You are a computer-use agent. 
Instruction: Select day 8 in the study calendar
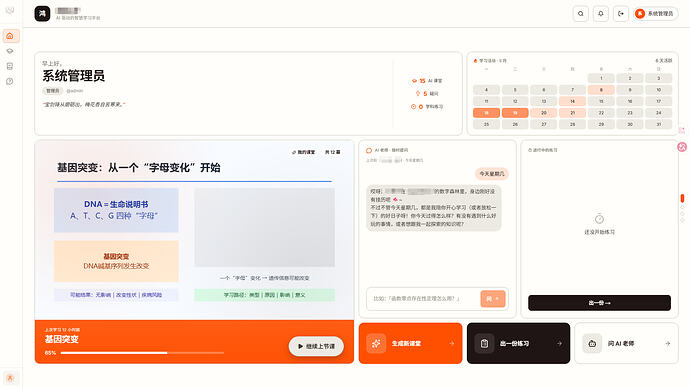pos(601,90)
